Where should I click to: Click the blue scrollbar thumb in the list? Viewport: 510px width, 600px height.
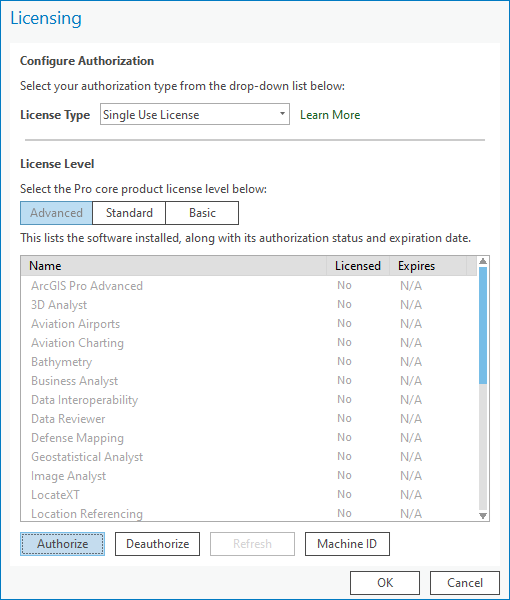[x=483, y=325]
